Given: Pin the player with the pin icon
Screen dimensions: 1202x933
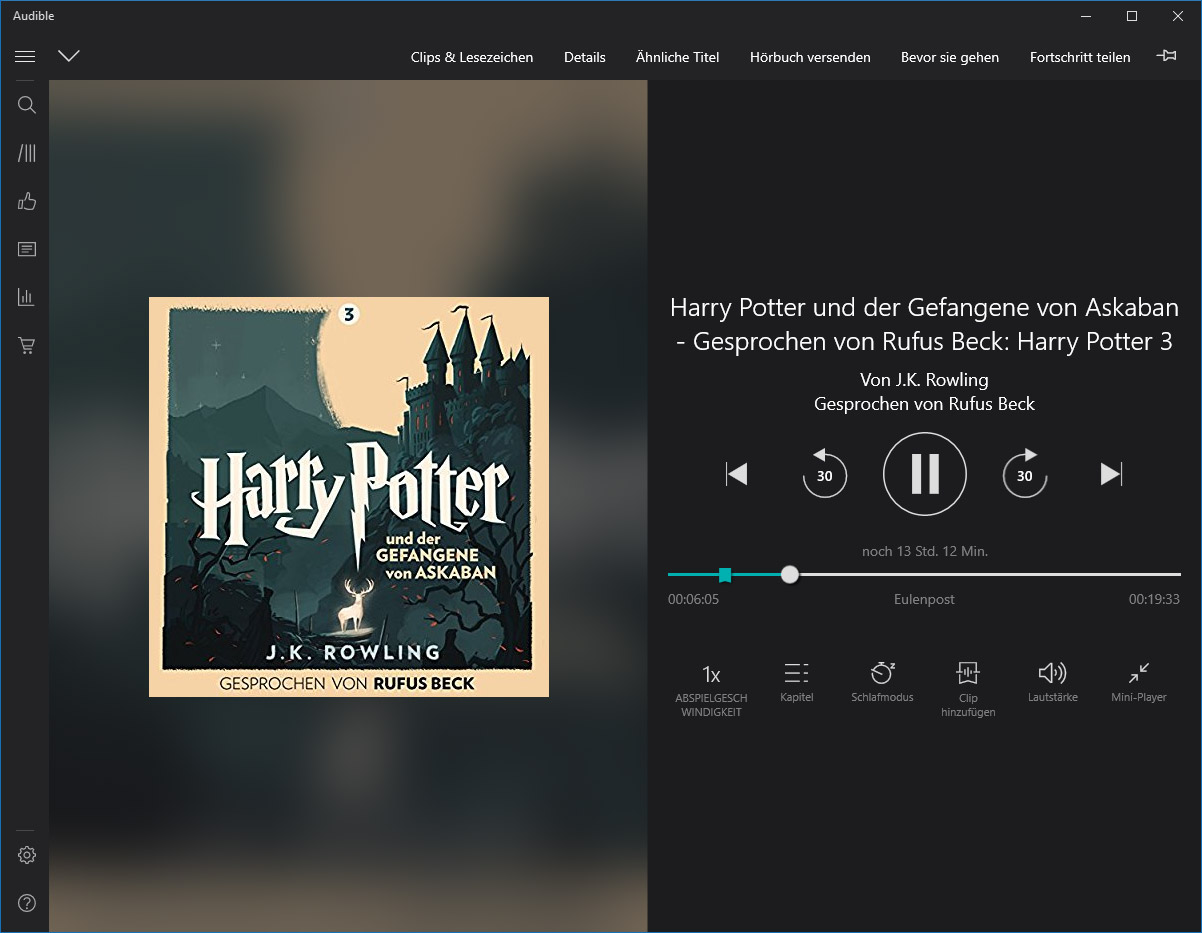Looking at the screenshot, I should click(x=1166, y=56).
